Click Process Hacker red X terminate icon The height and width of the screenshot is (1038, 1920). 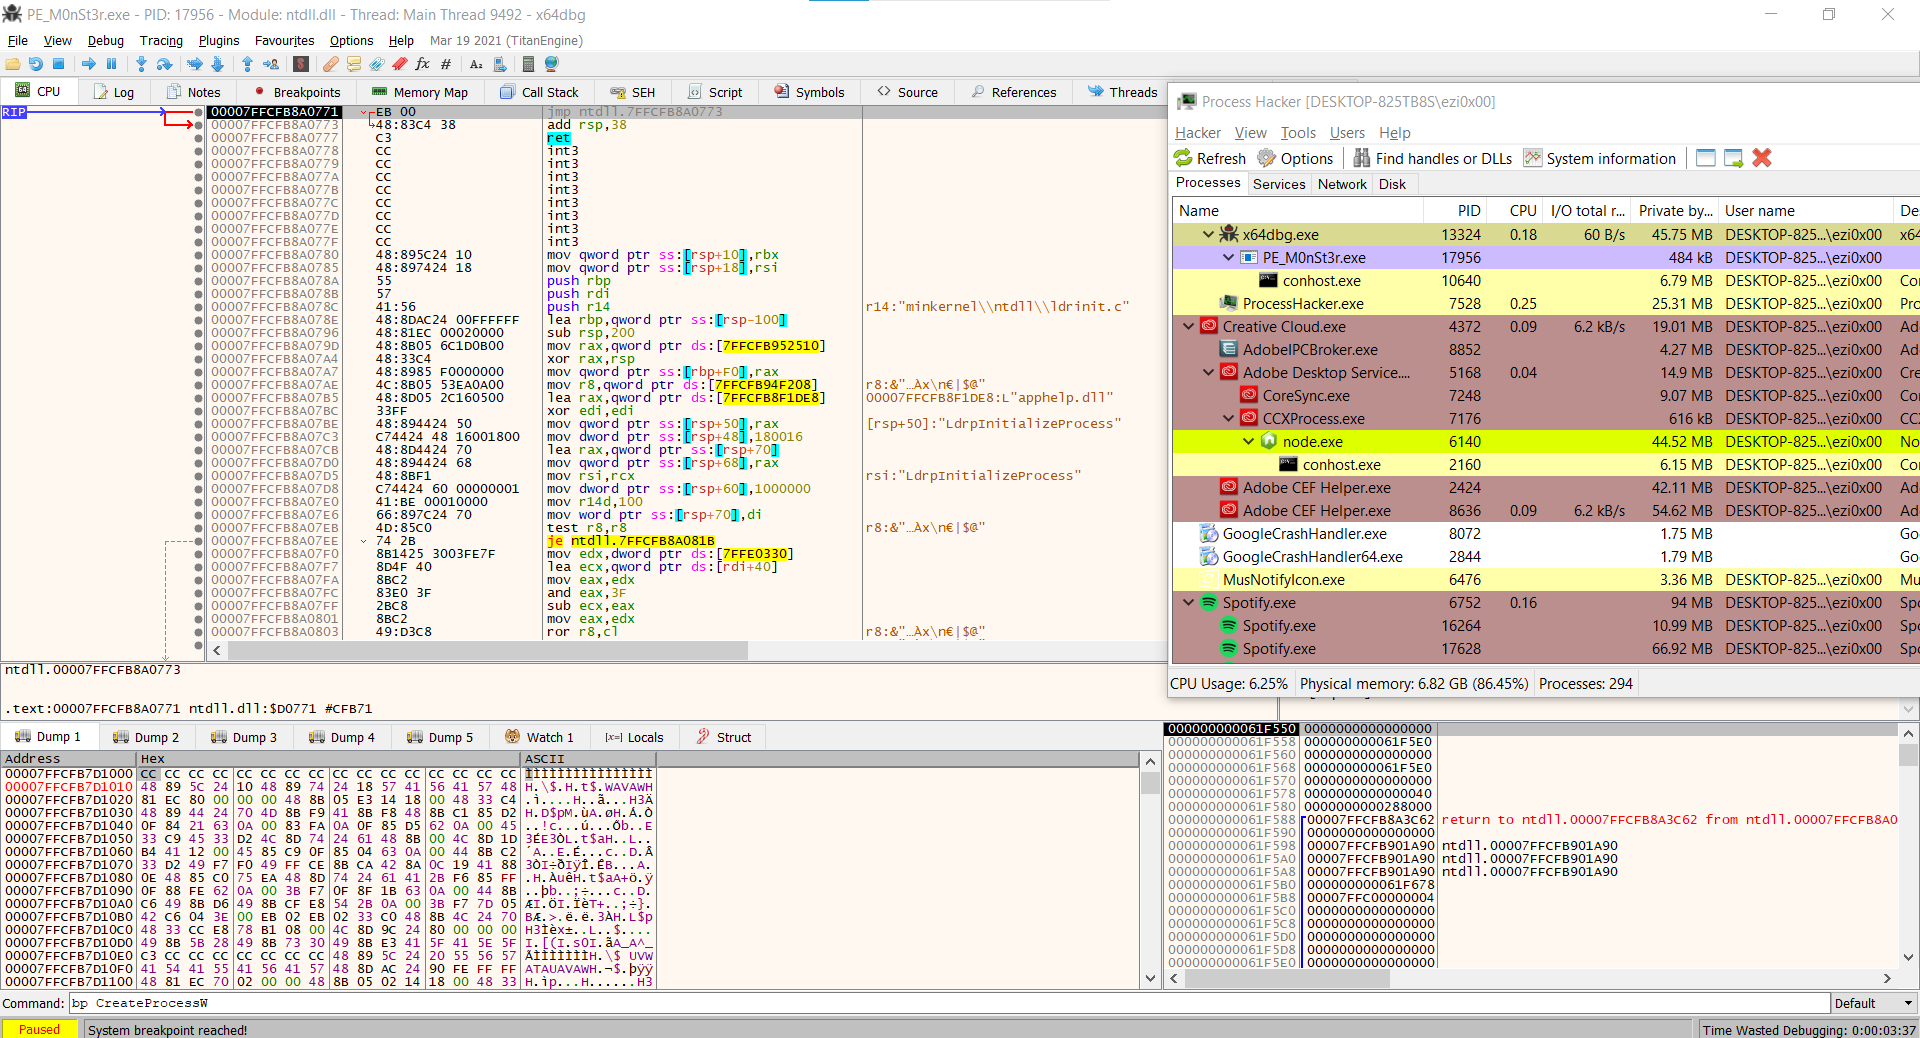tap(1762, 158)
